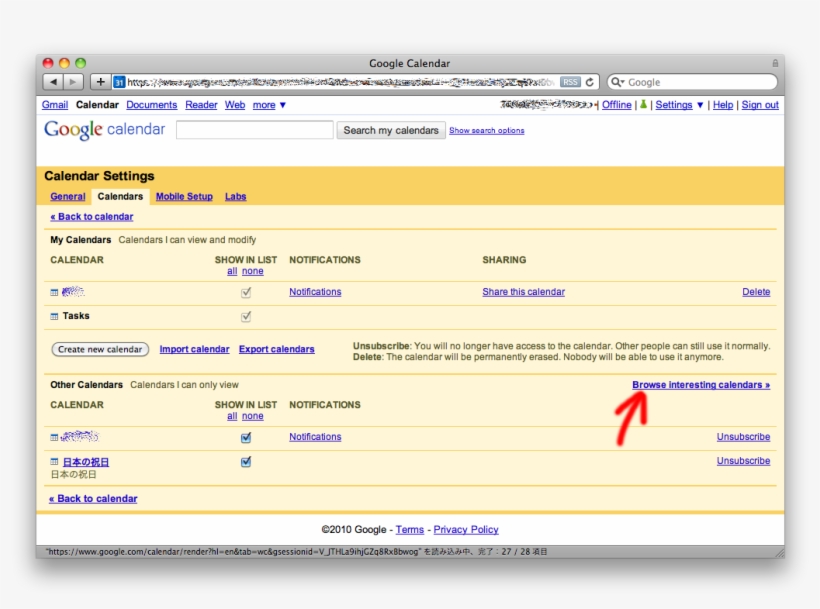Click the Tasks calendar name
This screenshot has height=609, width=820.
(x=76, y=316)
